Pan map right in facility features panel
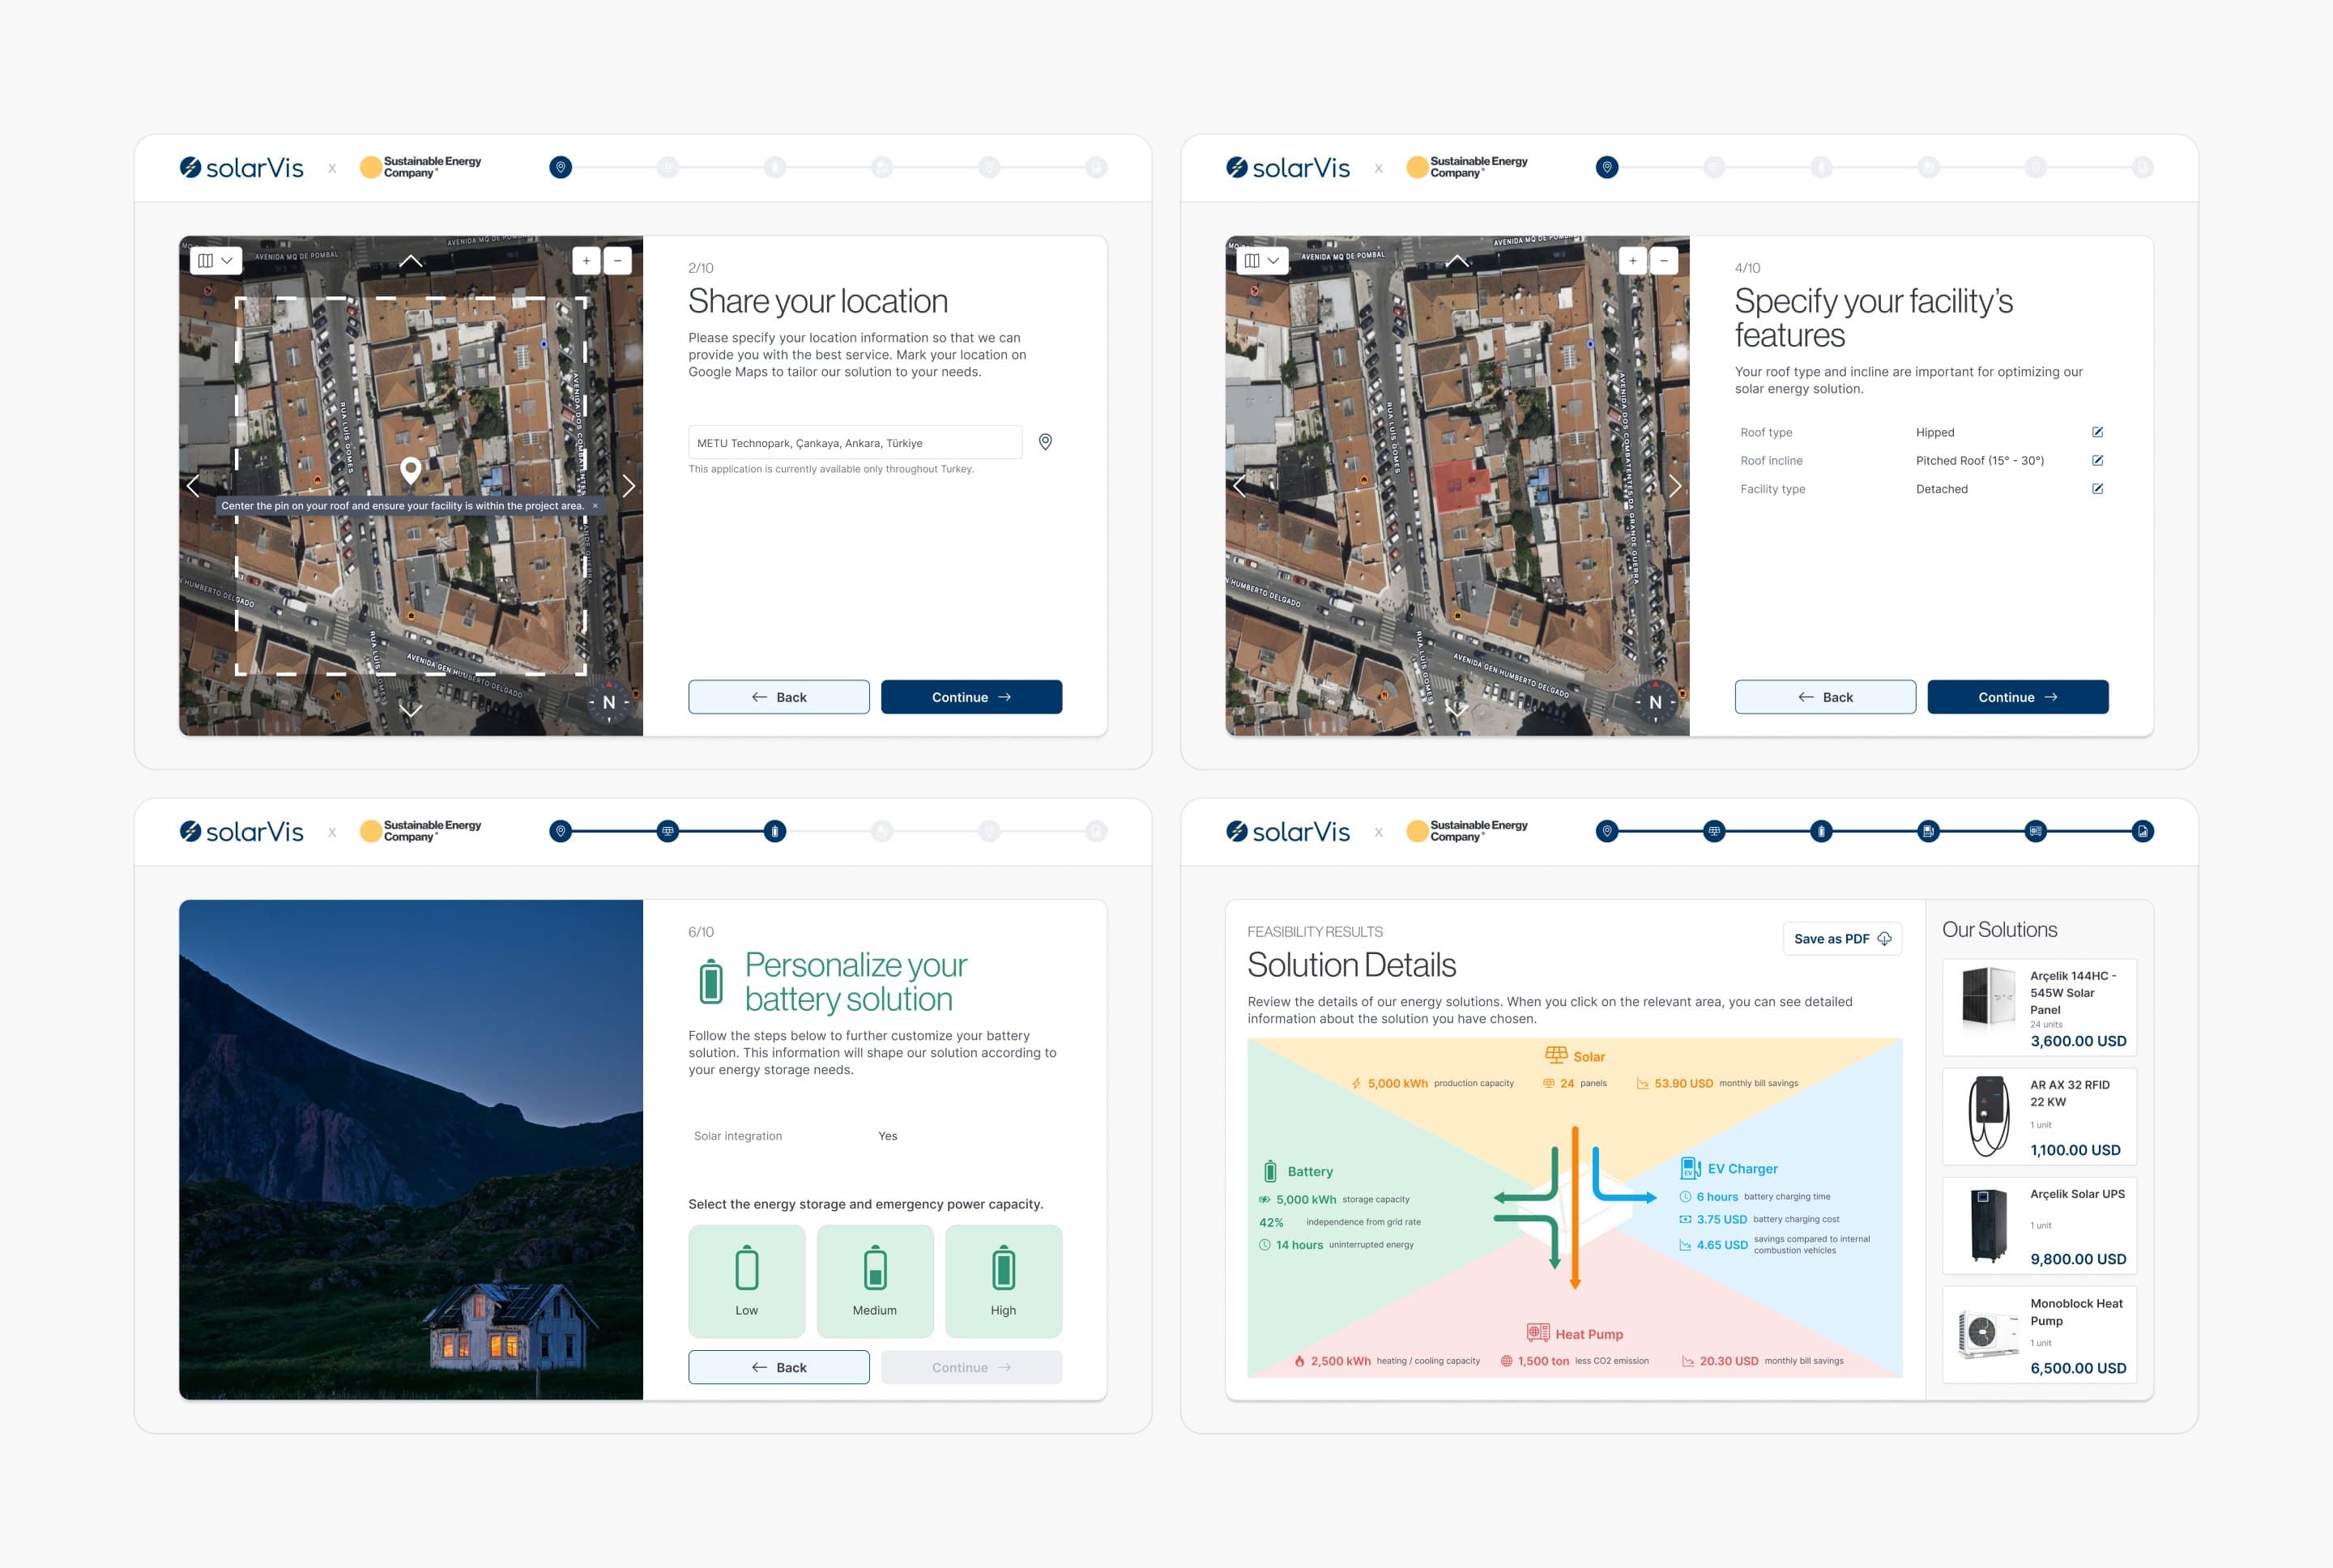The image size is (2333, 1568). [1675, 486]
